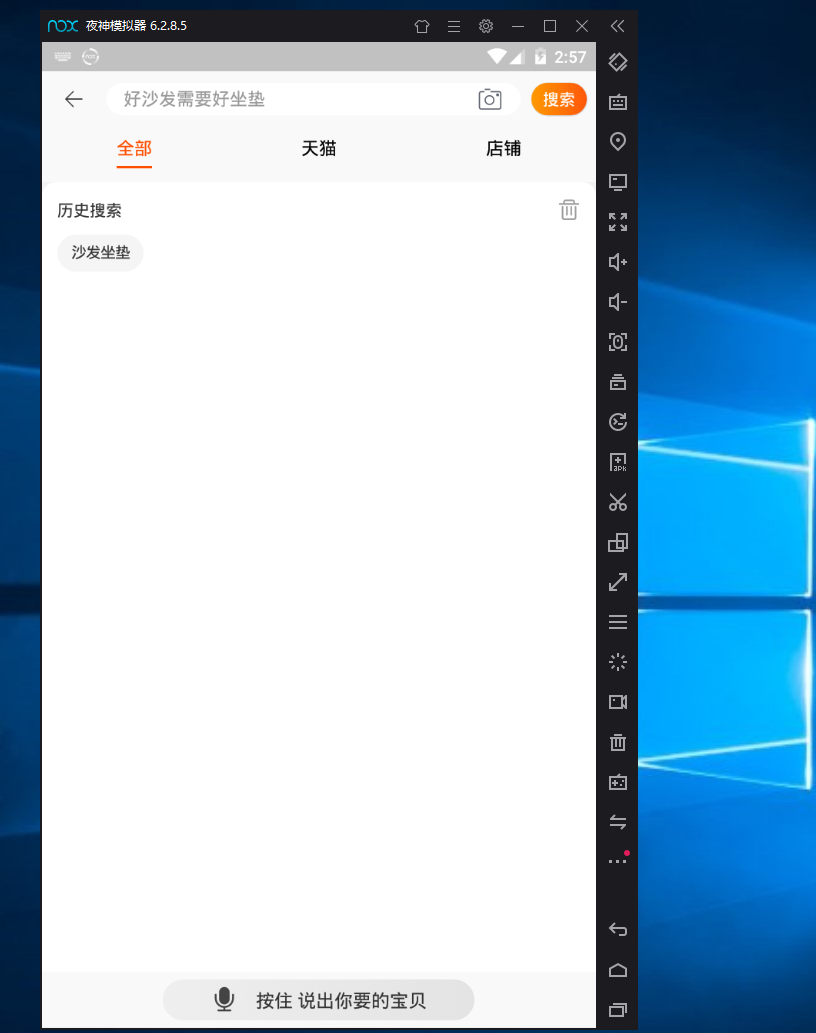Collapse the Nox sidebar with double-chevron
This screenshot has height=1033, width=816.
pos(617,26)
